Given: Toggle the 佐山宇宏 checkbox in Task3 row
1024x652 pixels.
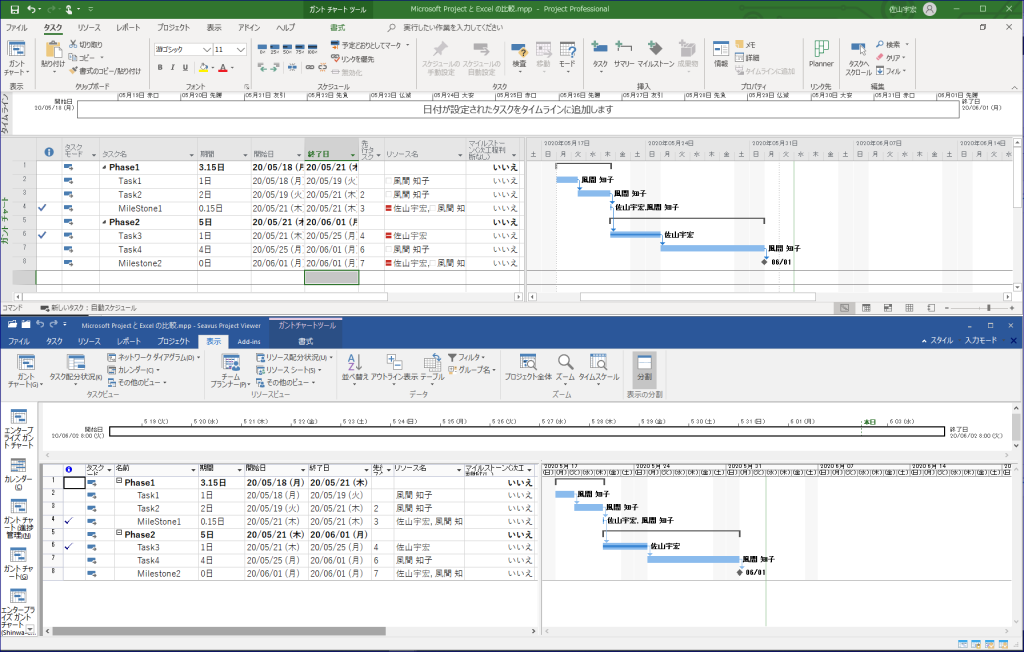Looking at the screenshot, I should 389,236.
